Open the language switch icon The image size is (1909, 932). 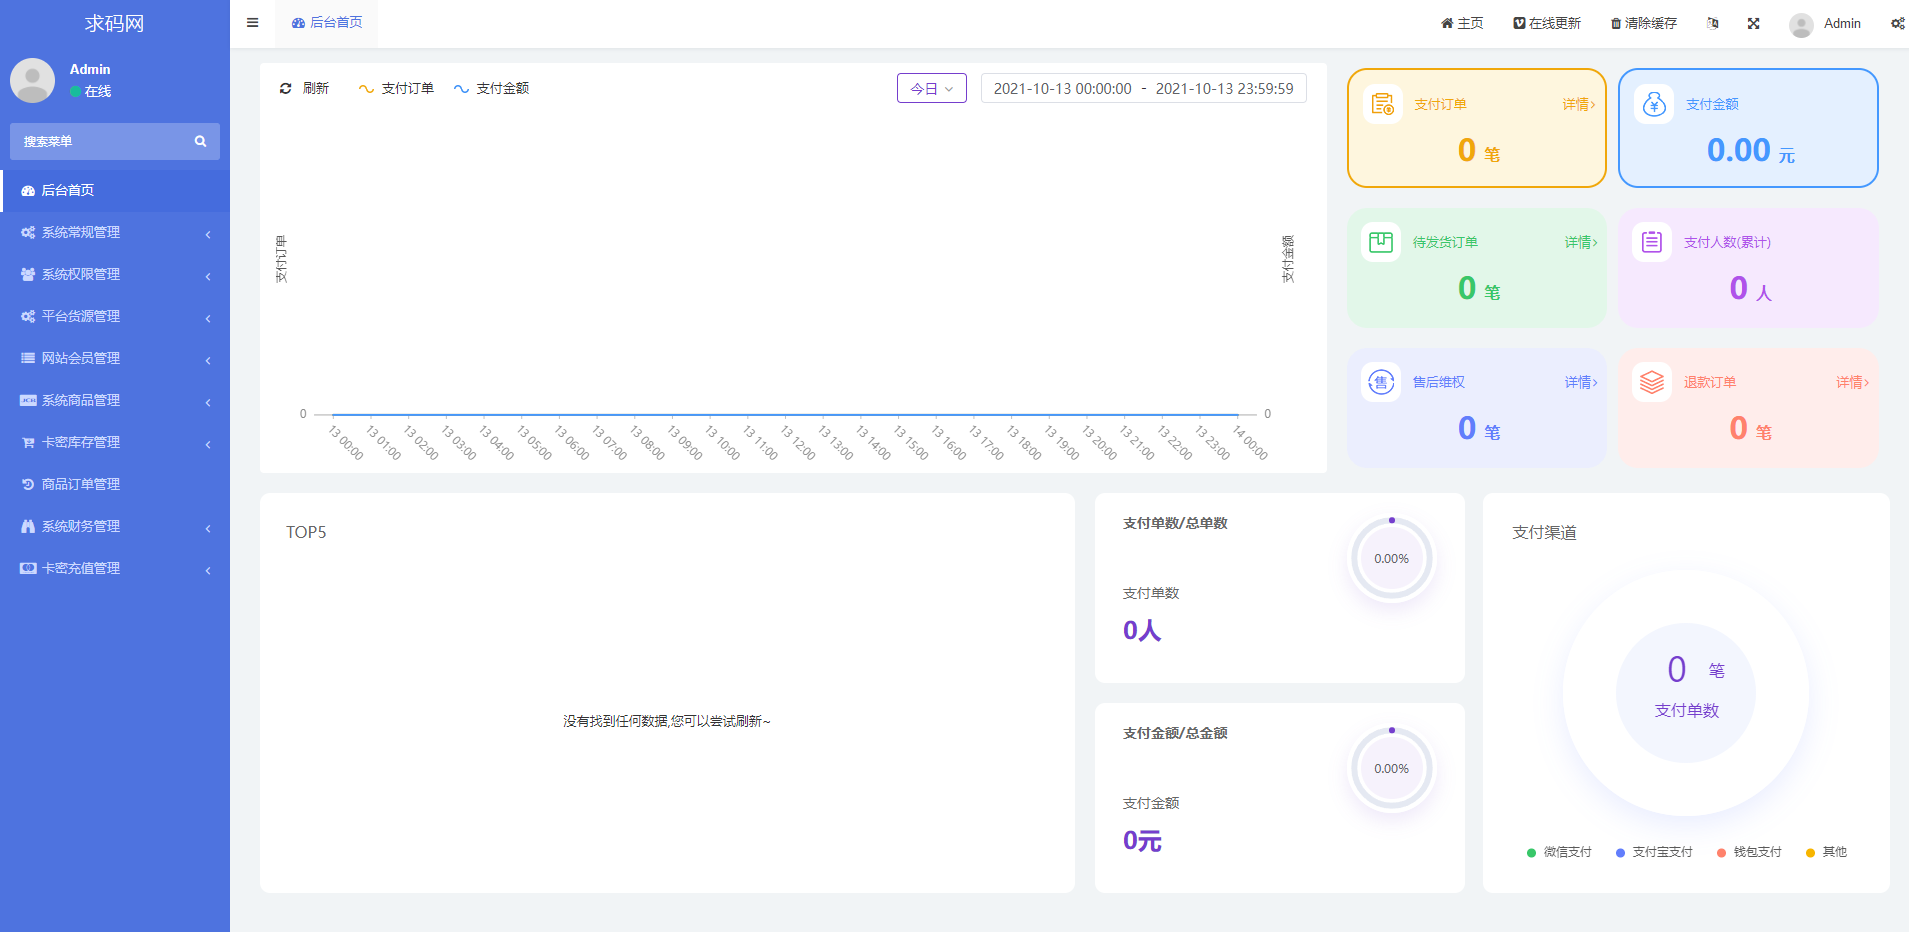tap(1713, 23)
